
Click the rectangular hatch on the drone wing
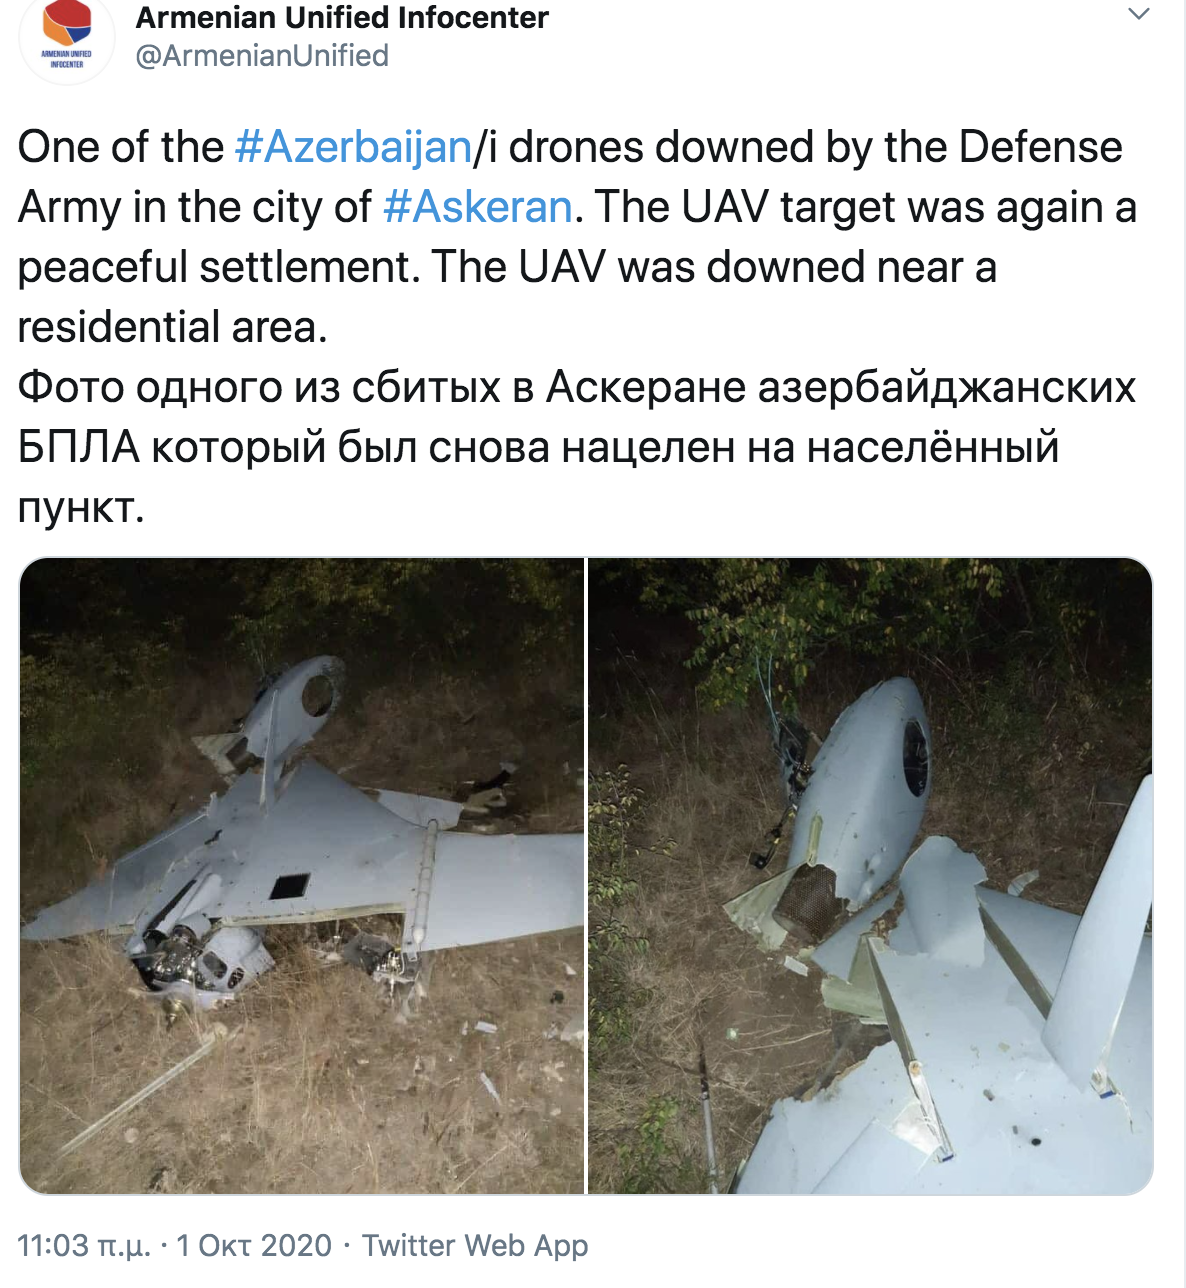[290, 885]
